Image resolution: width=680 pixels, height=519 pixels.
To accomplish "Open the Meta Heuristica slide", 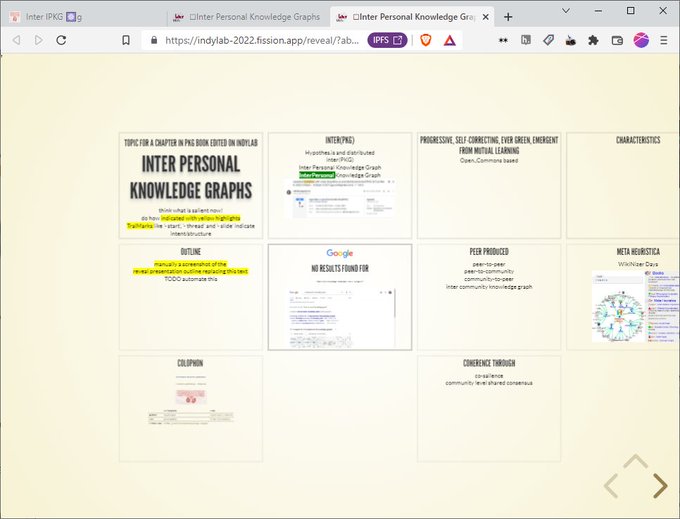I will click(623, 297).
